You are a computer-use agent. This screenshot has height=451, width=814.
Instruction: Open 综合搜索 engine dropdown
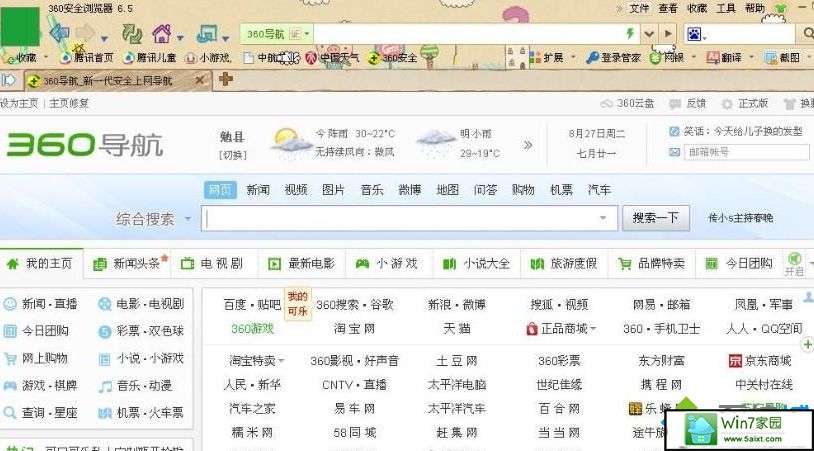153,219
